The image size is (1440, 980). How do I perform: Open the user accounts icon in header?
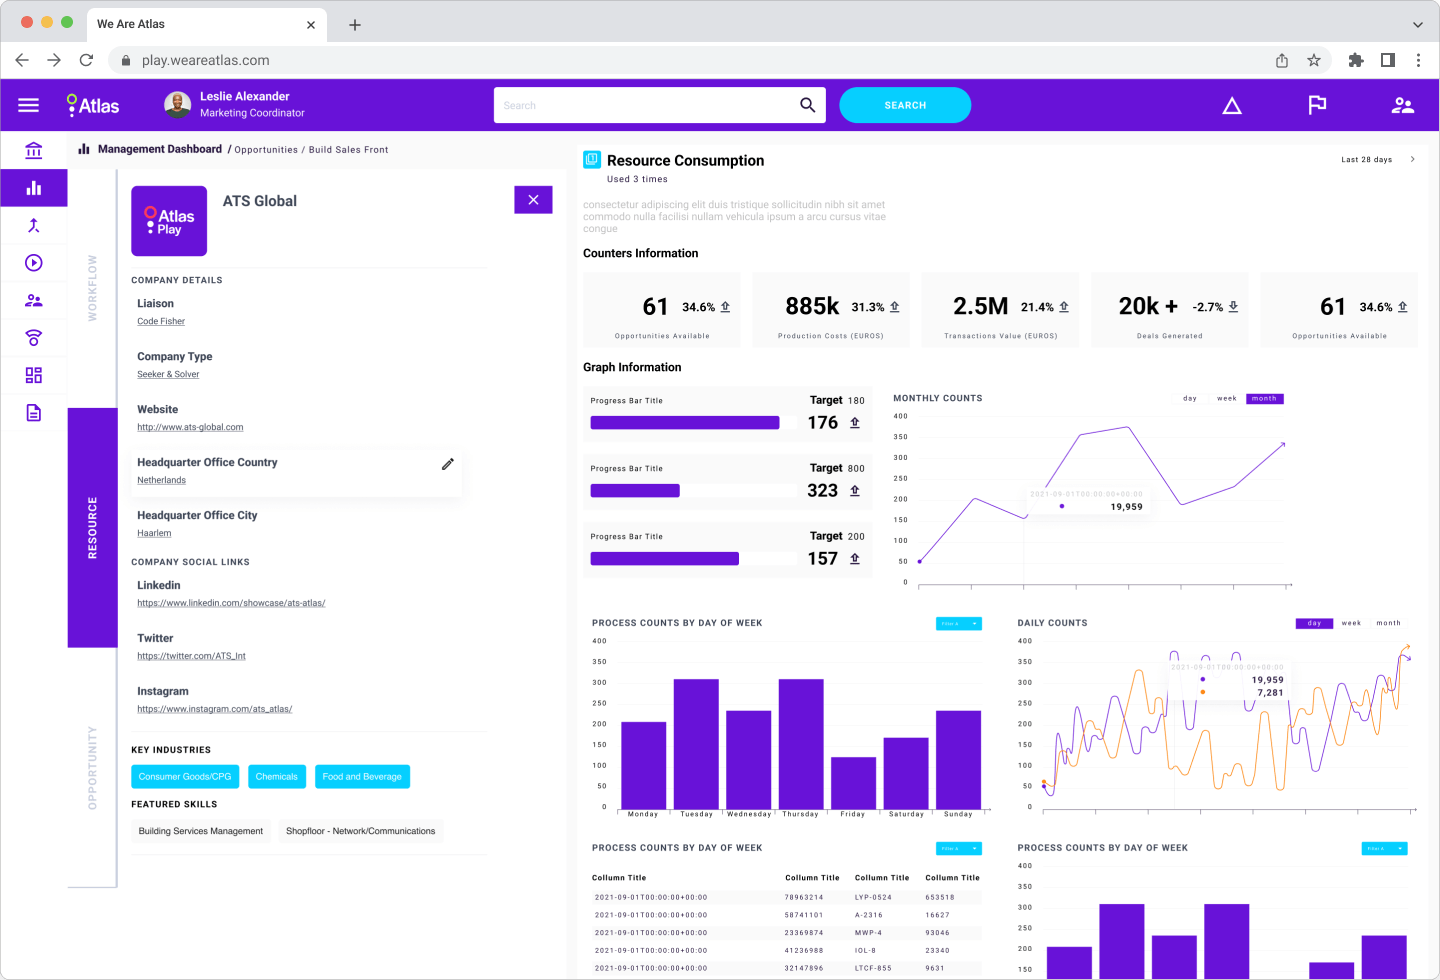coord(1403,105)
